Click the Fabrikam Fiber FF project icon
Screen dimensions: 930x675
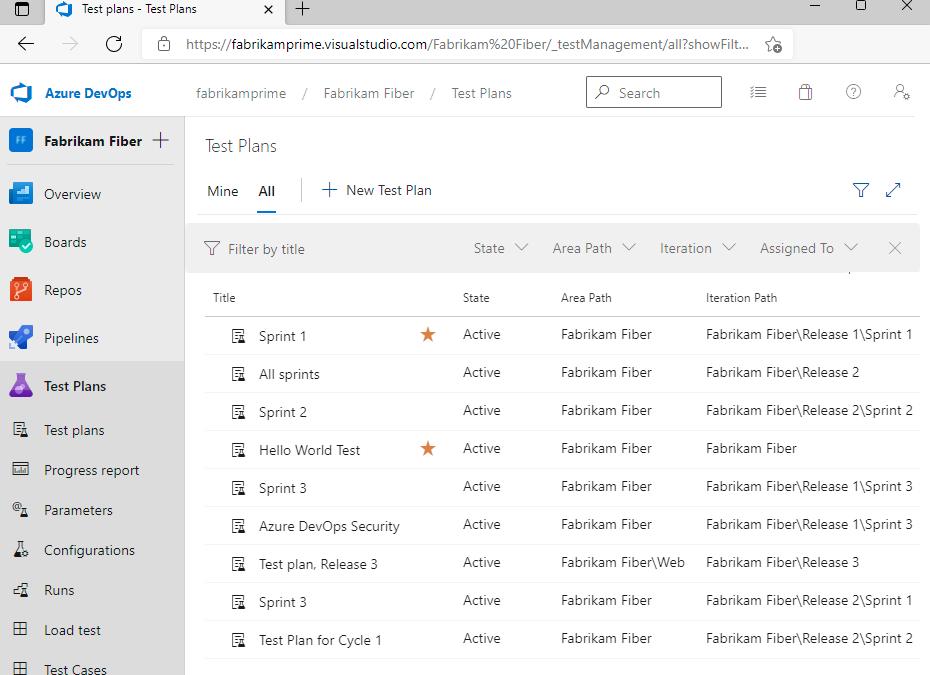21,141
